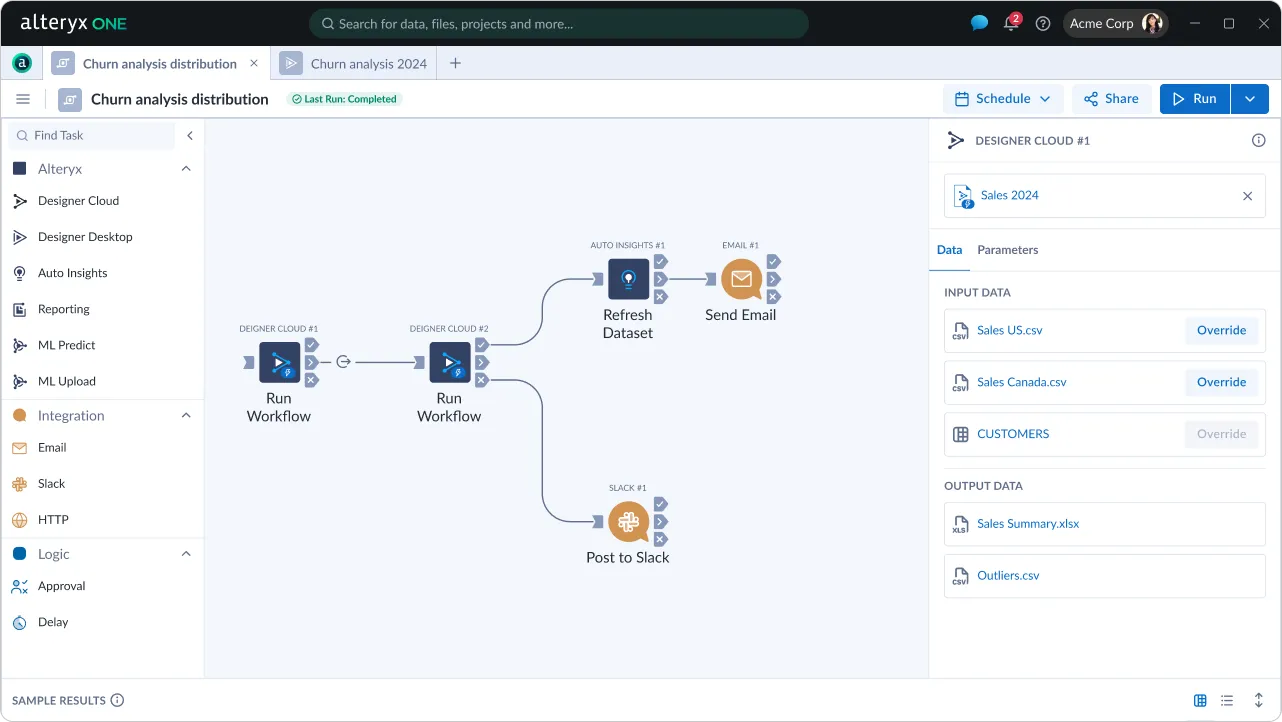Open notifications bell with badge
Image resolution: width=1282 pixels, height=722 pixels.
[1012, 22]
